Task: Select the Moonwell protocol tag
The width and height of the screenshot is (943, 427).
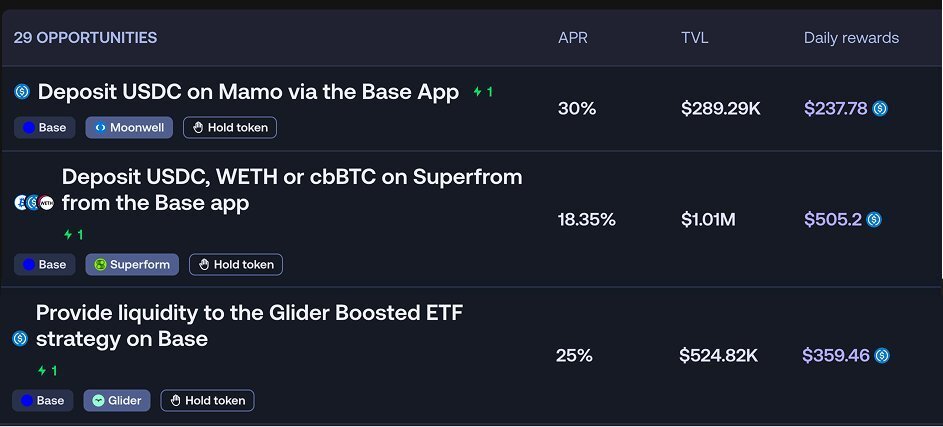Action: [x=129, y=127]
